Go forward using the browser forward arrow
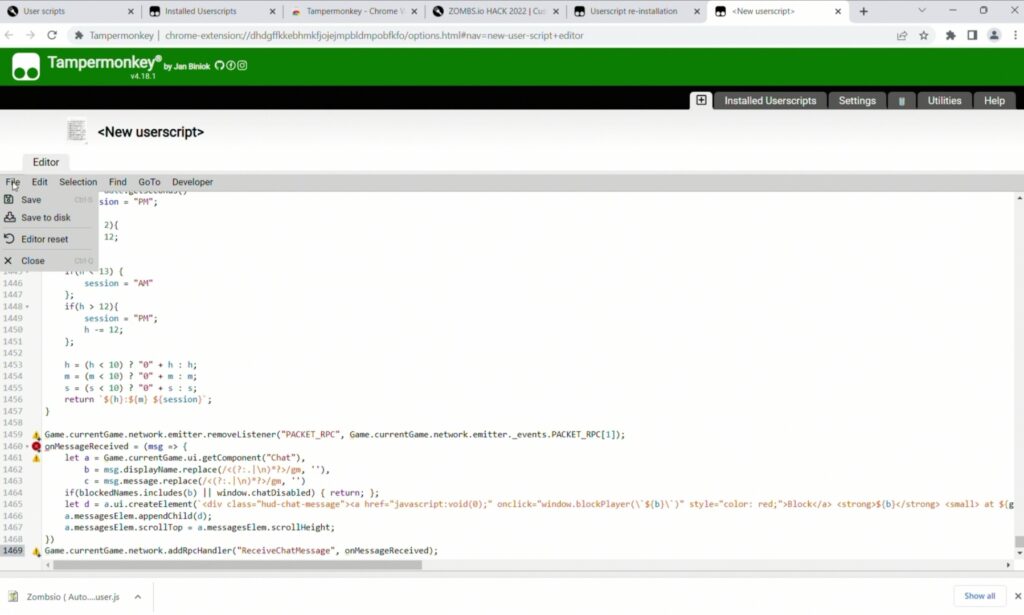The height and width of the screenshot is (615, 1024). click(x=30, y=35)
